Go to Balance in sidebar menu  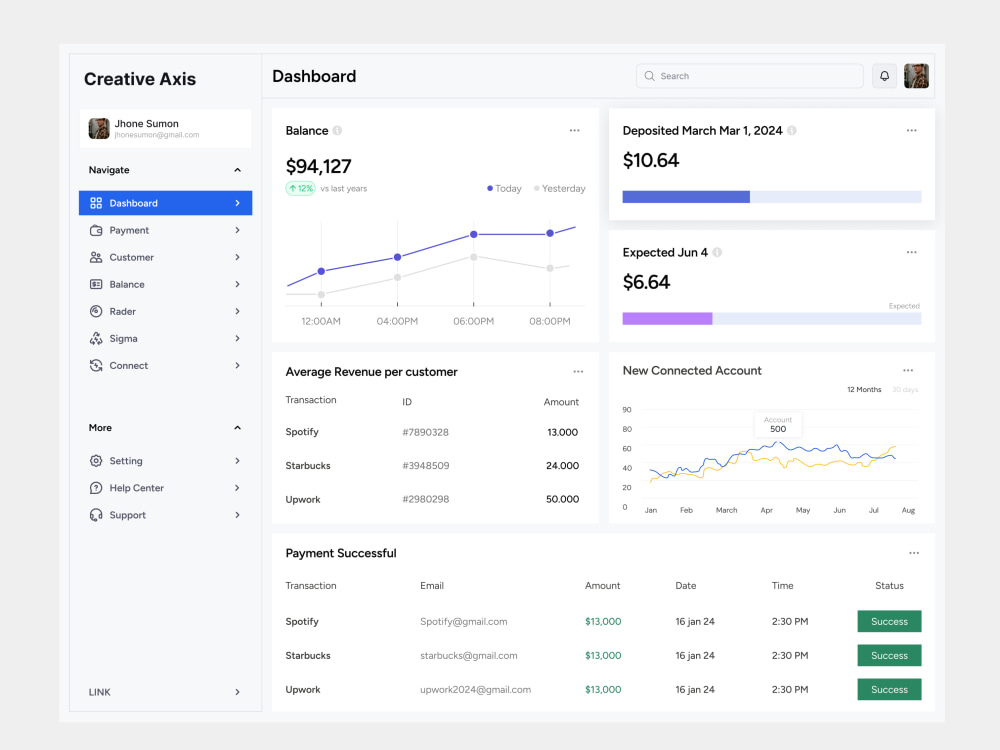[x=165, y=284]
